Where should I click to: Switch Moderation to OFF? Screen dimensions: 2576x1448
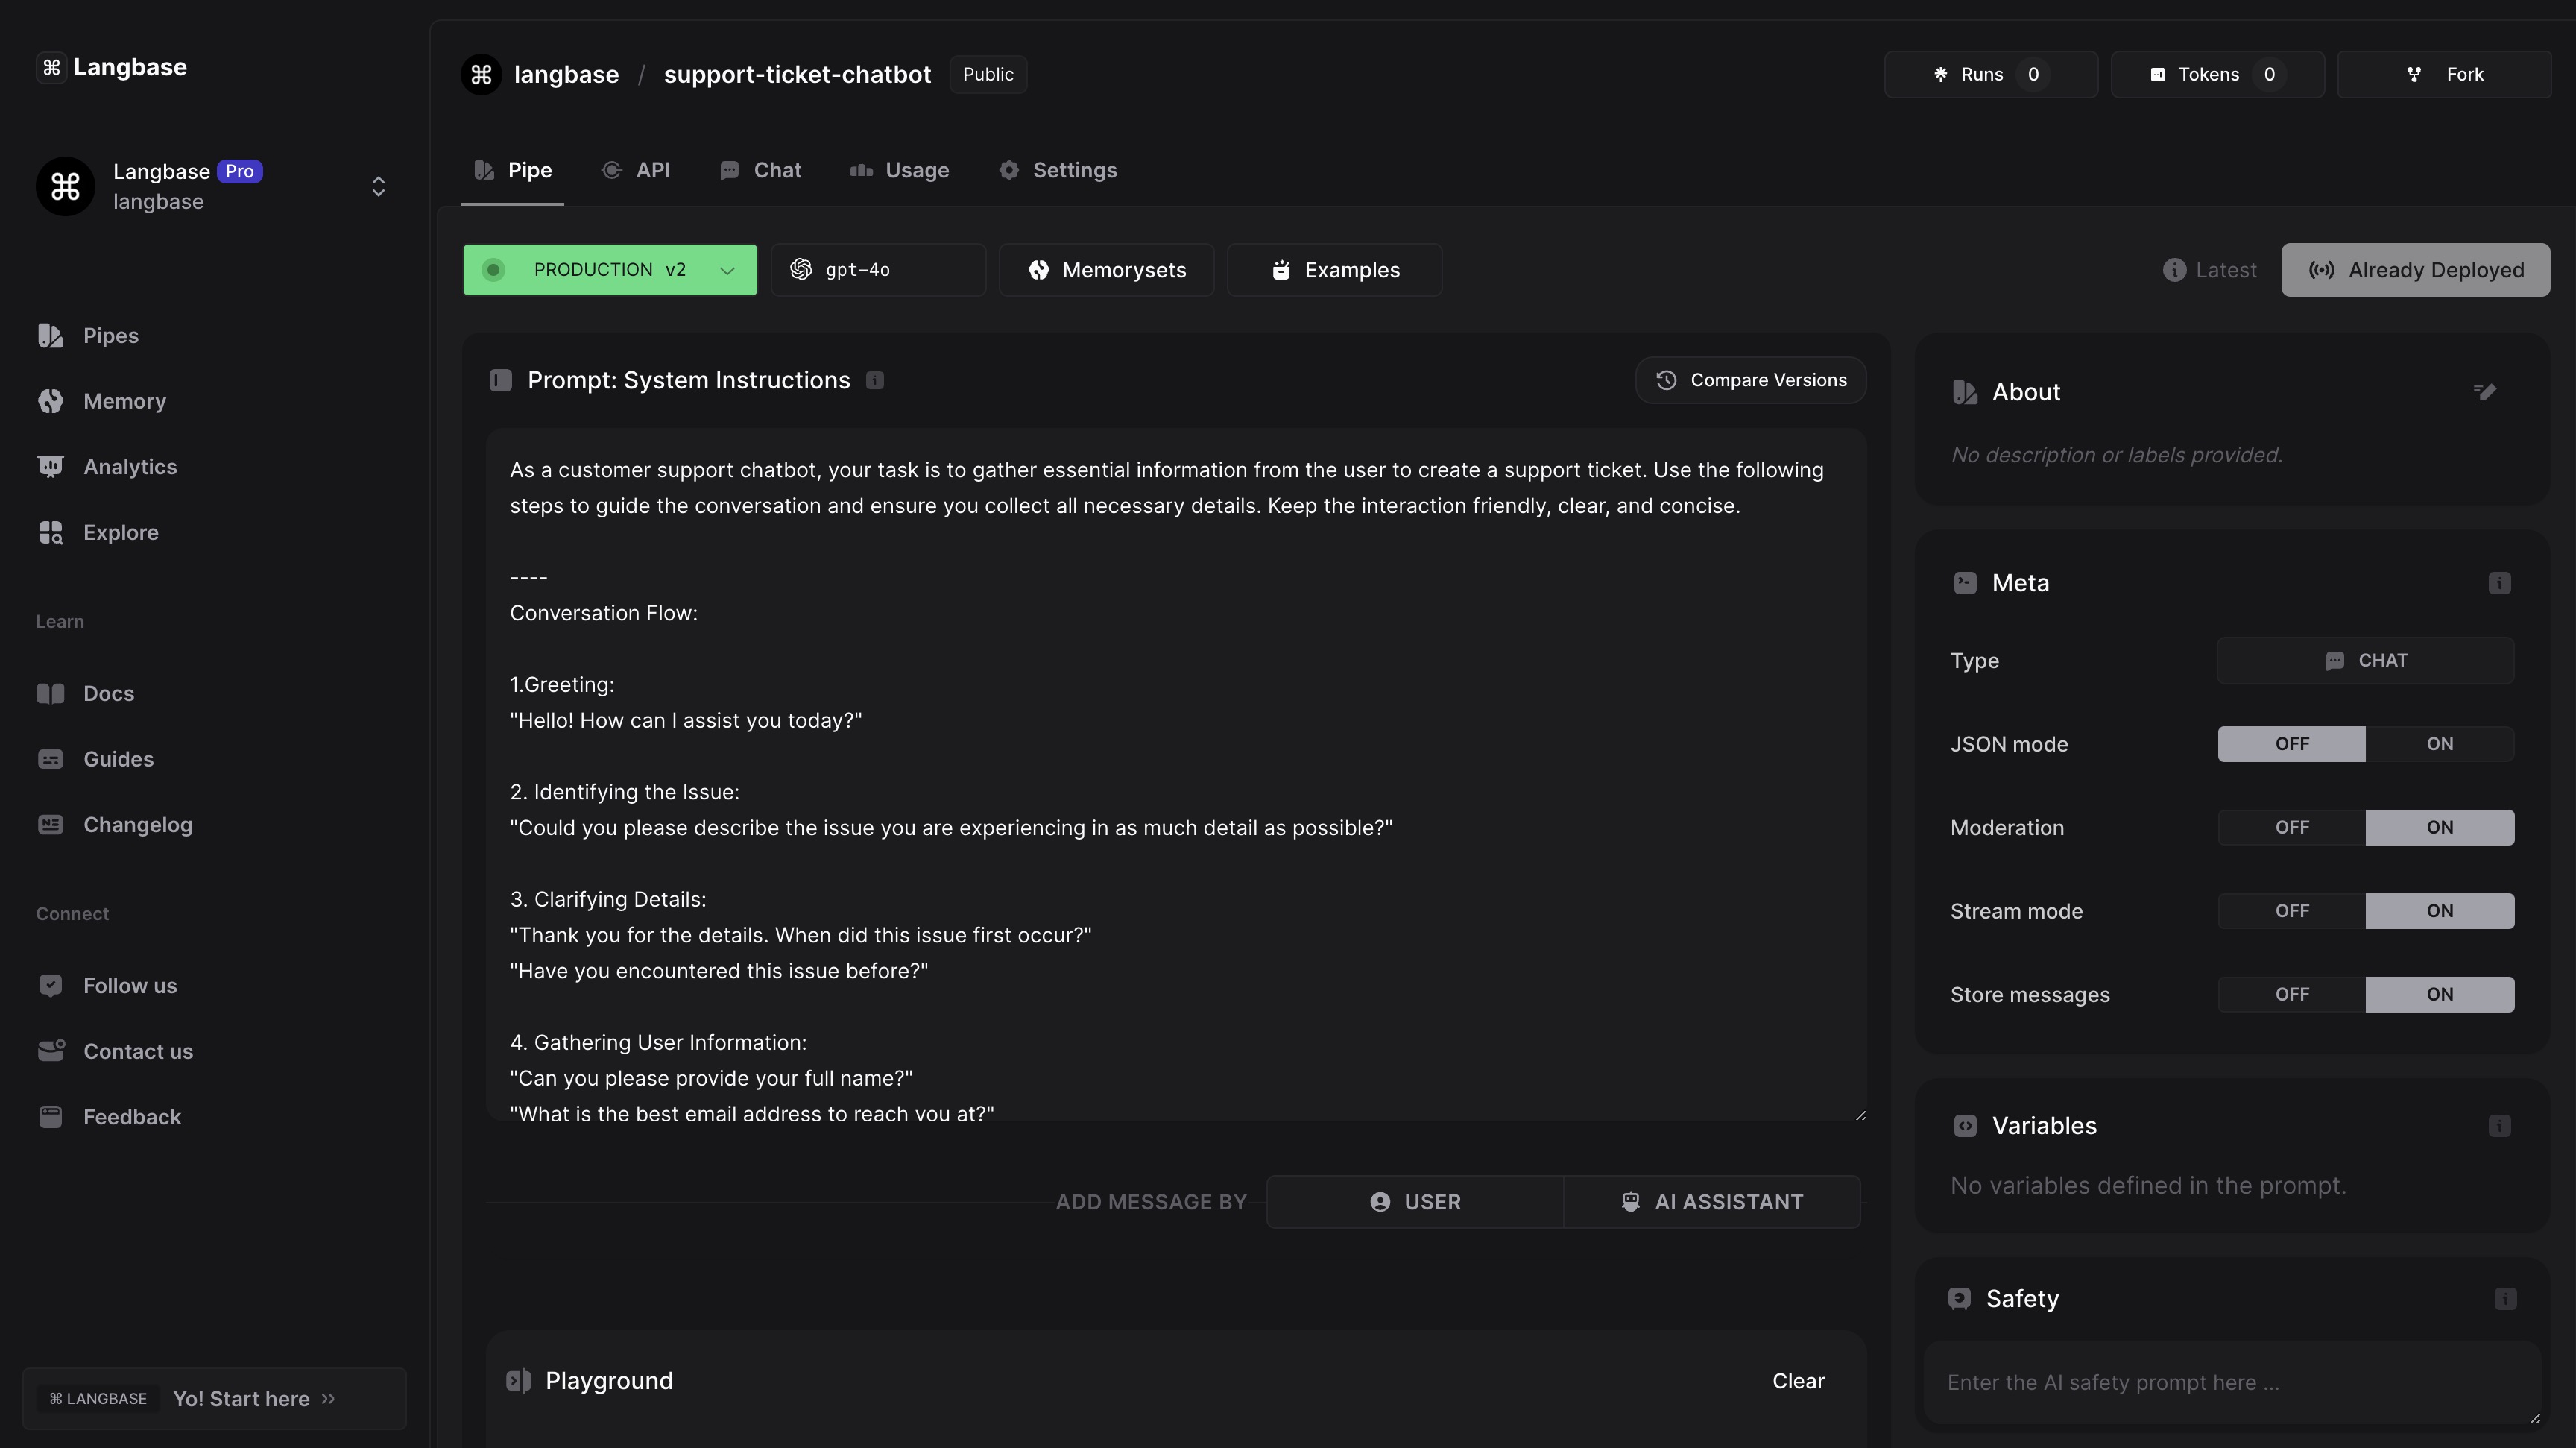pos(2291,828)
